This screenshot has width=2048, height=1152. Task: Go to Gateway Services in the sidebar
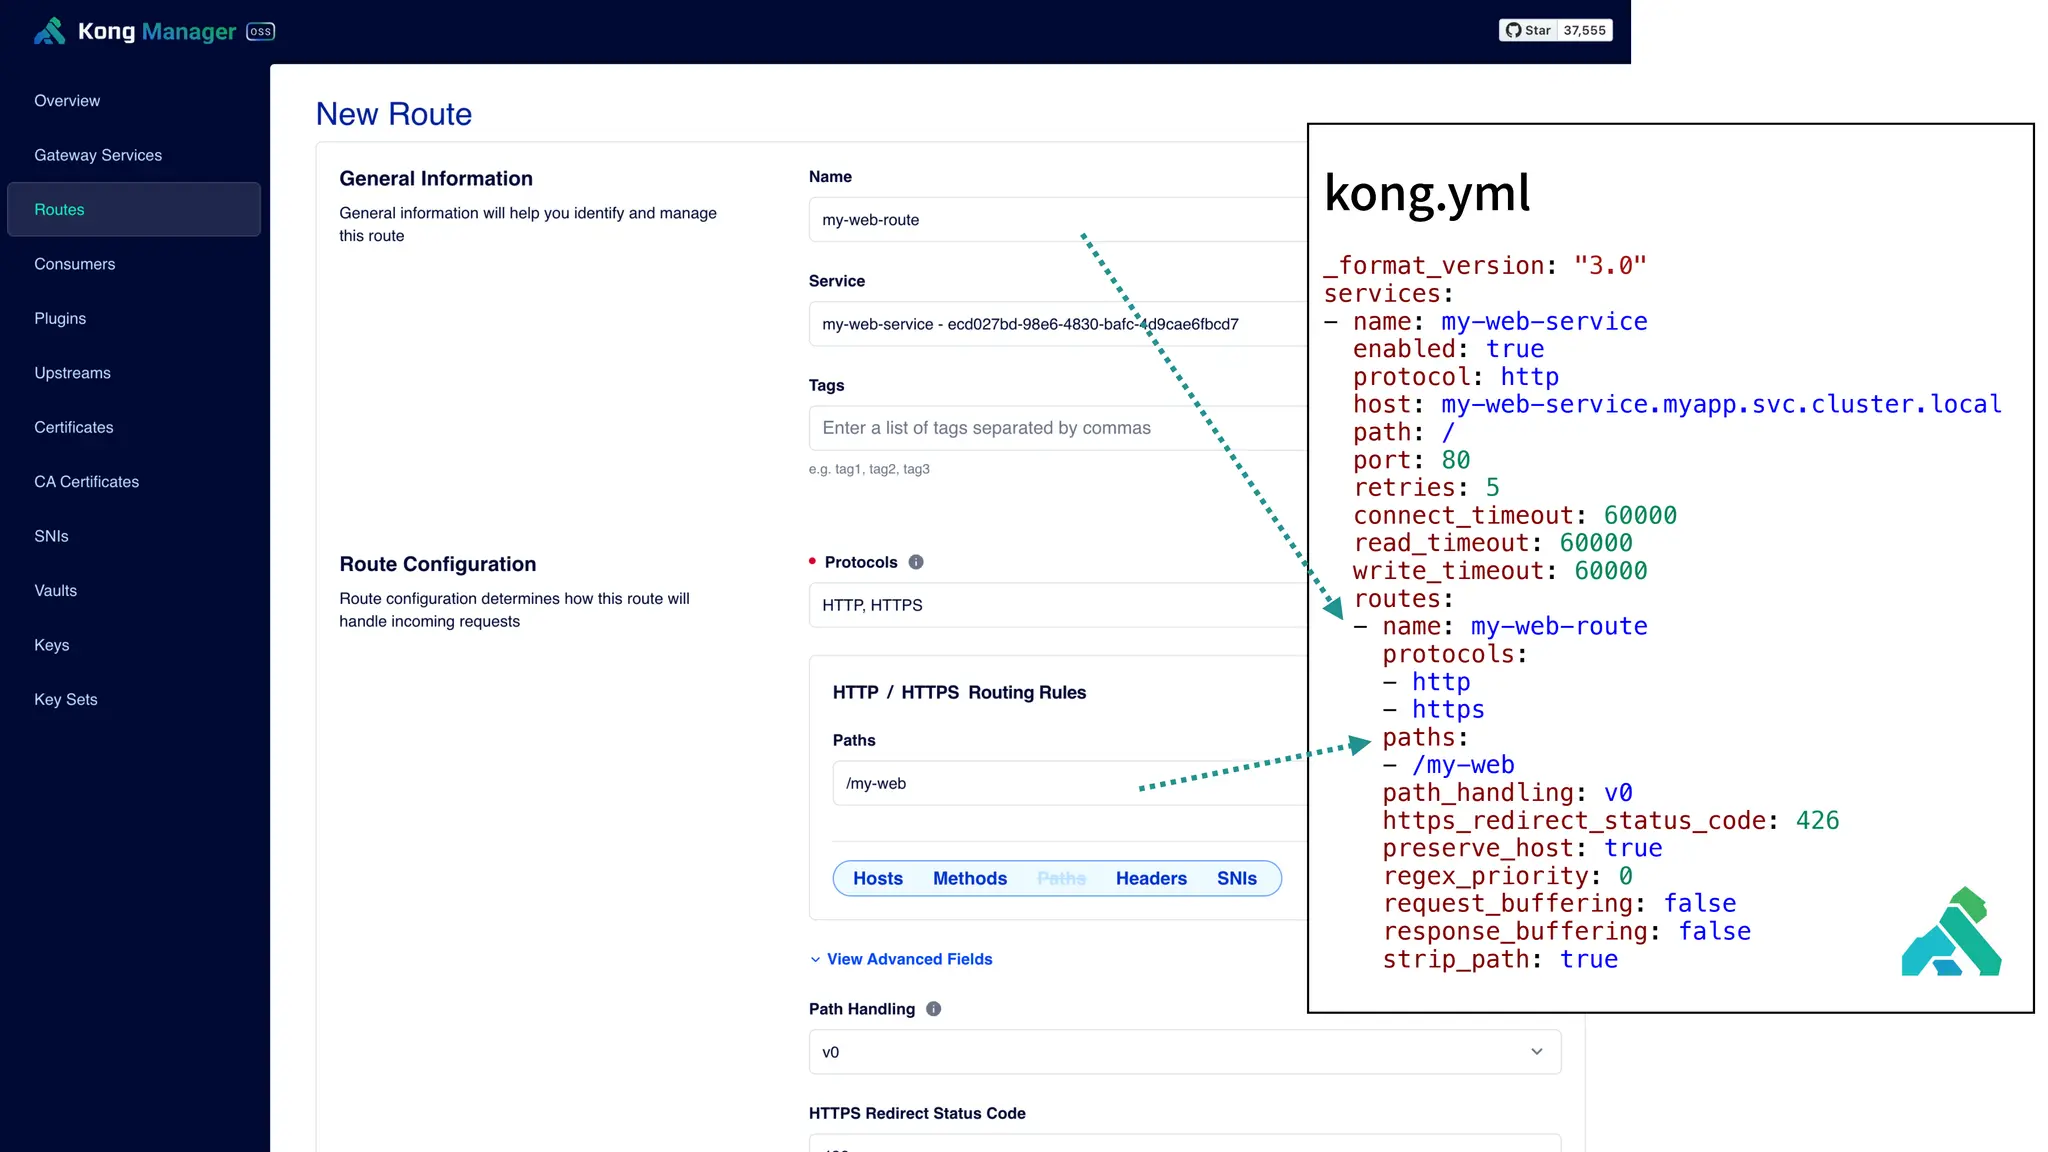click(98, 155)
